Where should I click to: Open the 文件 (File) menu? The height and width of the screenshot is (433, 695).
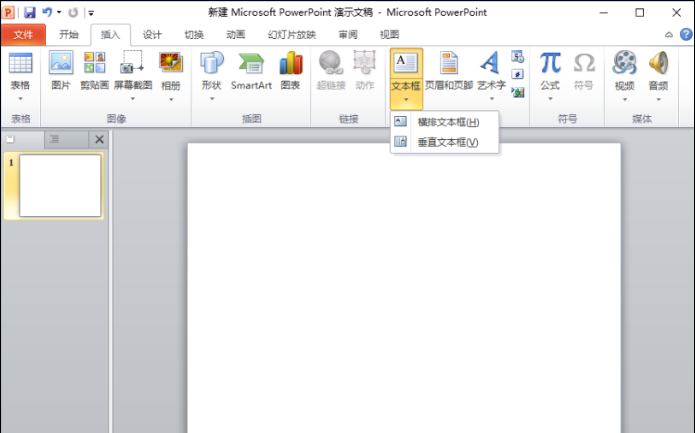[x=23, y=34]
